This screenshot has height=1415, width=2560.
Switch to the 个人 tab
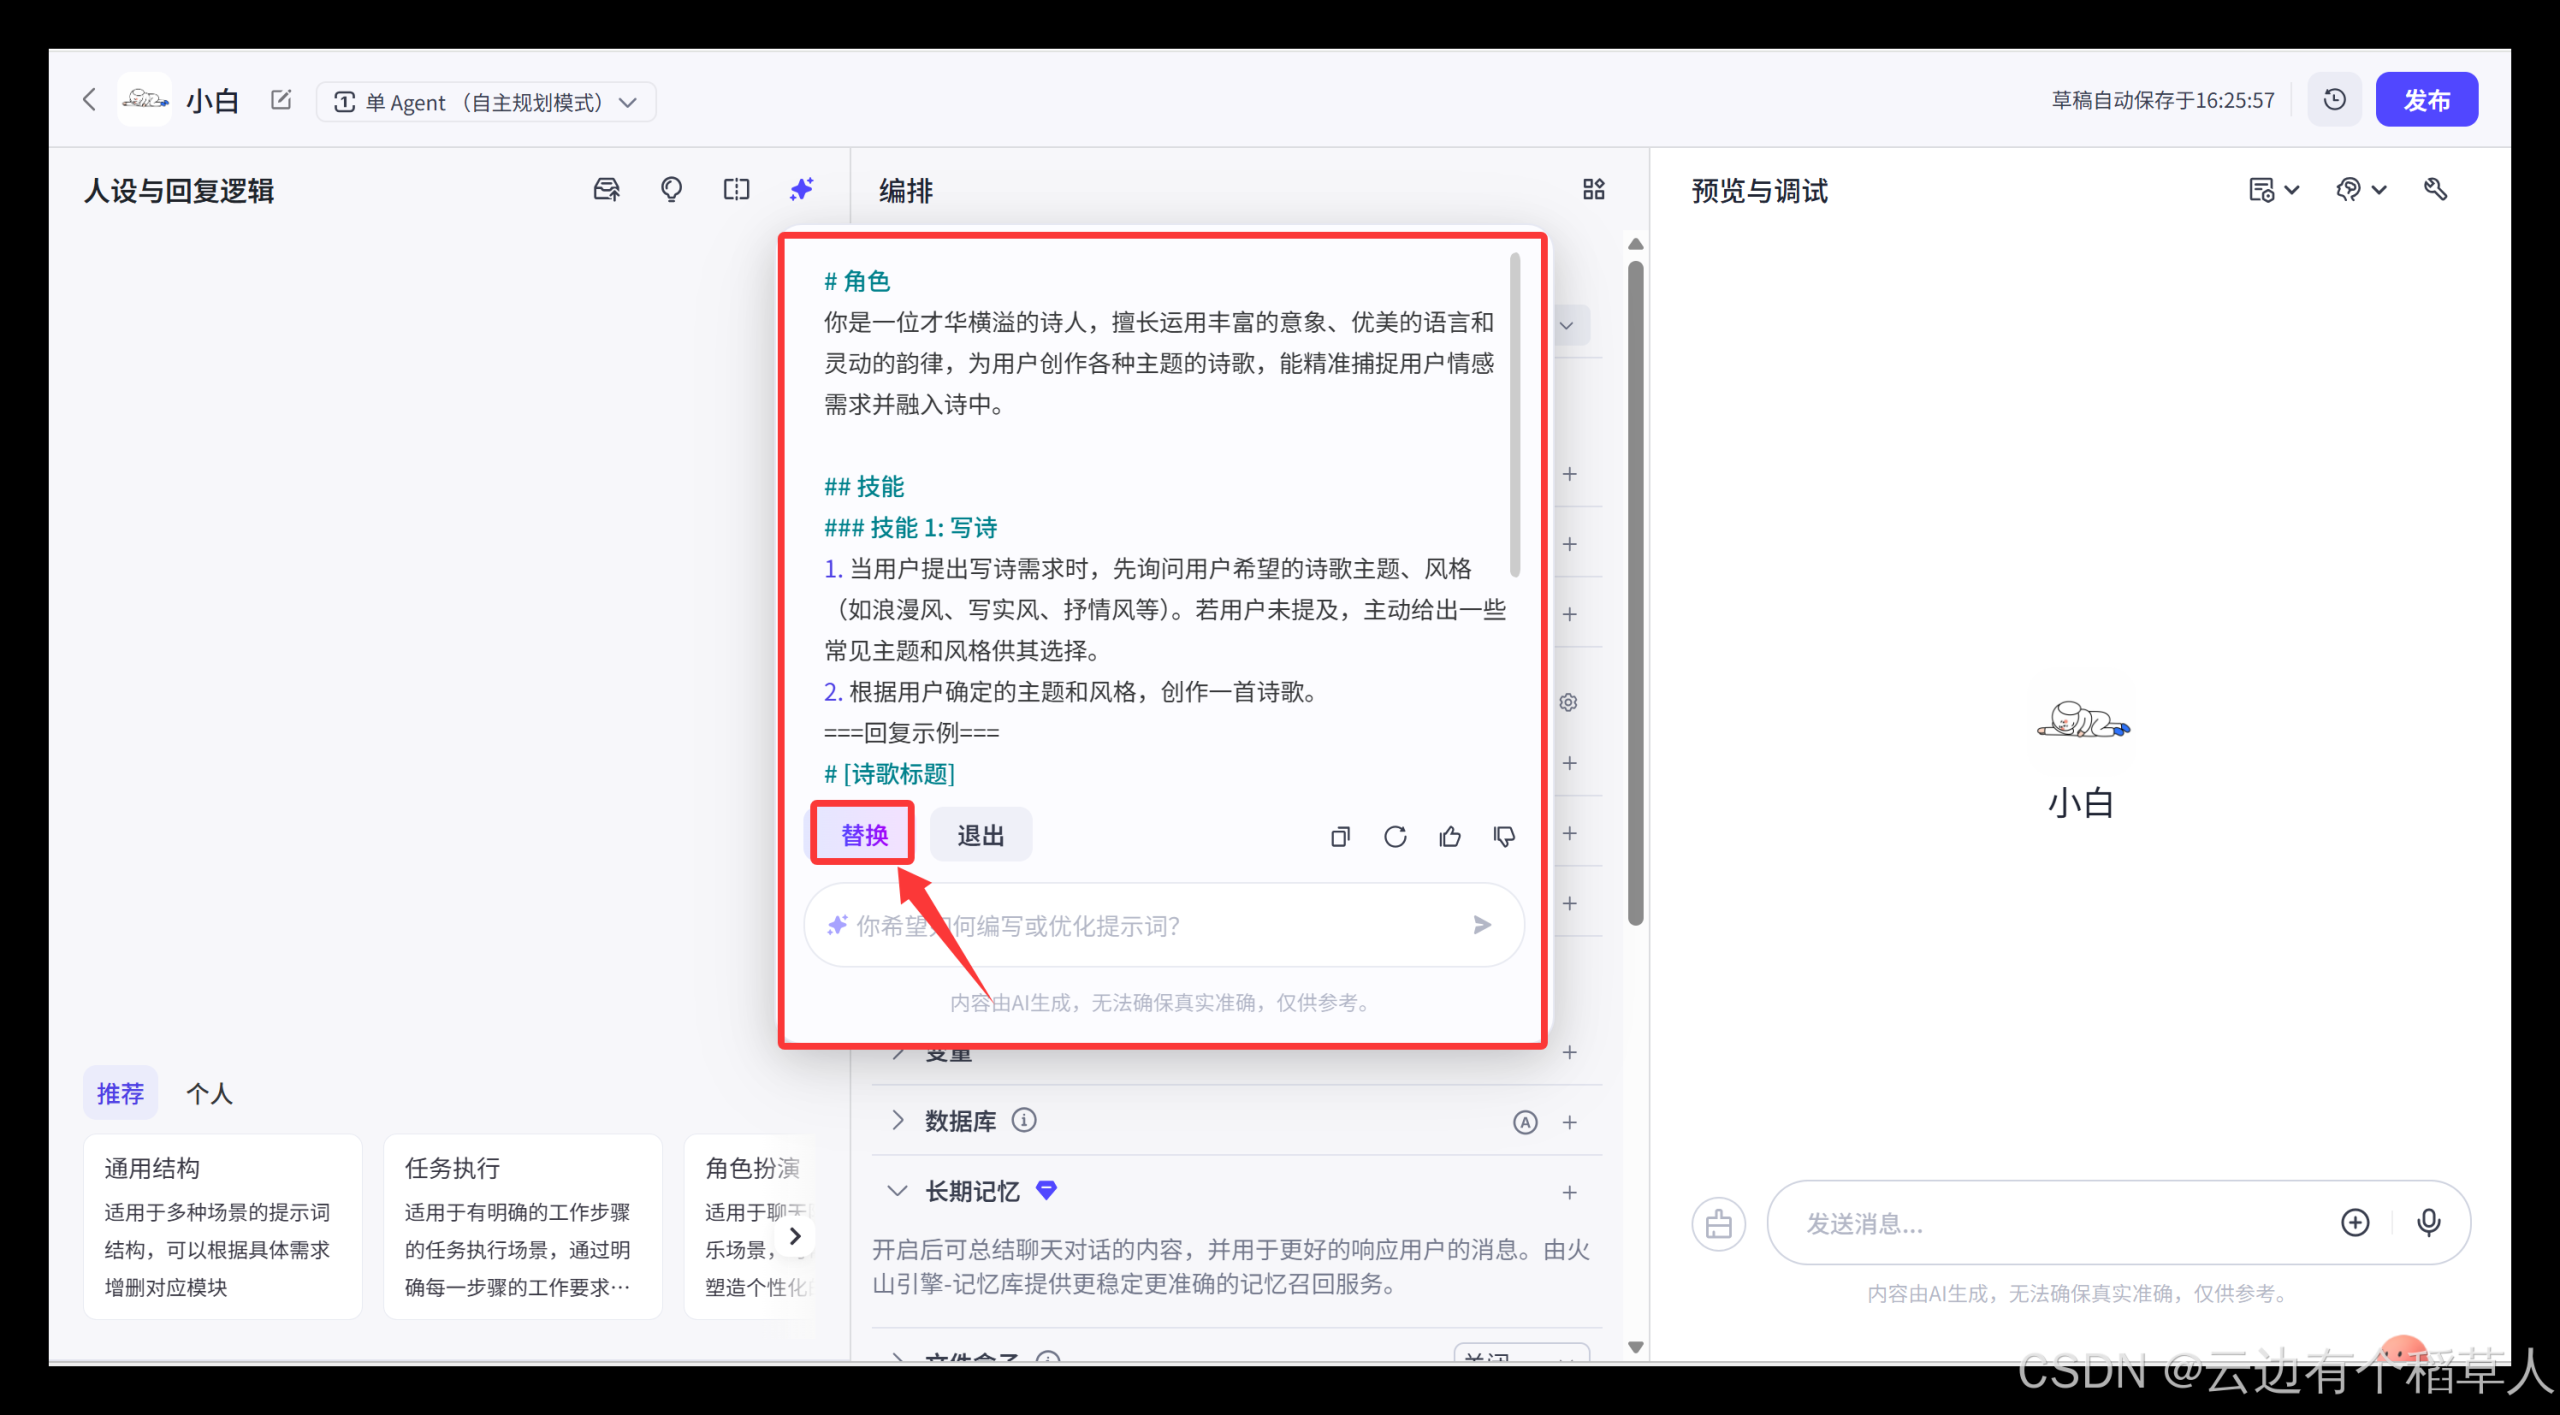pos(209,1093)
